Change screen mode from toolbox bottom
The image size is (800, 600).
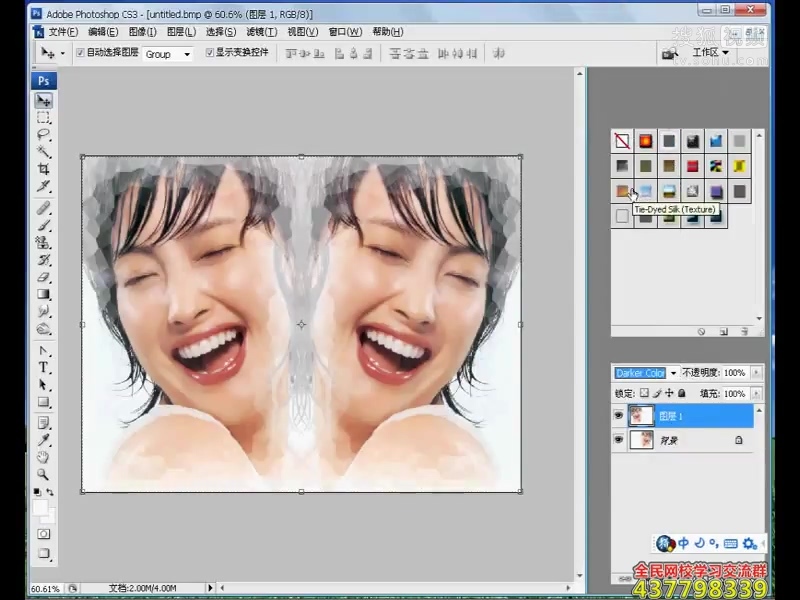click(44, 554)
